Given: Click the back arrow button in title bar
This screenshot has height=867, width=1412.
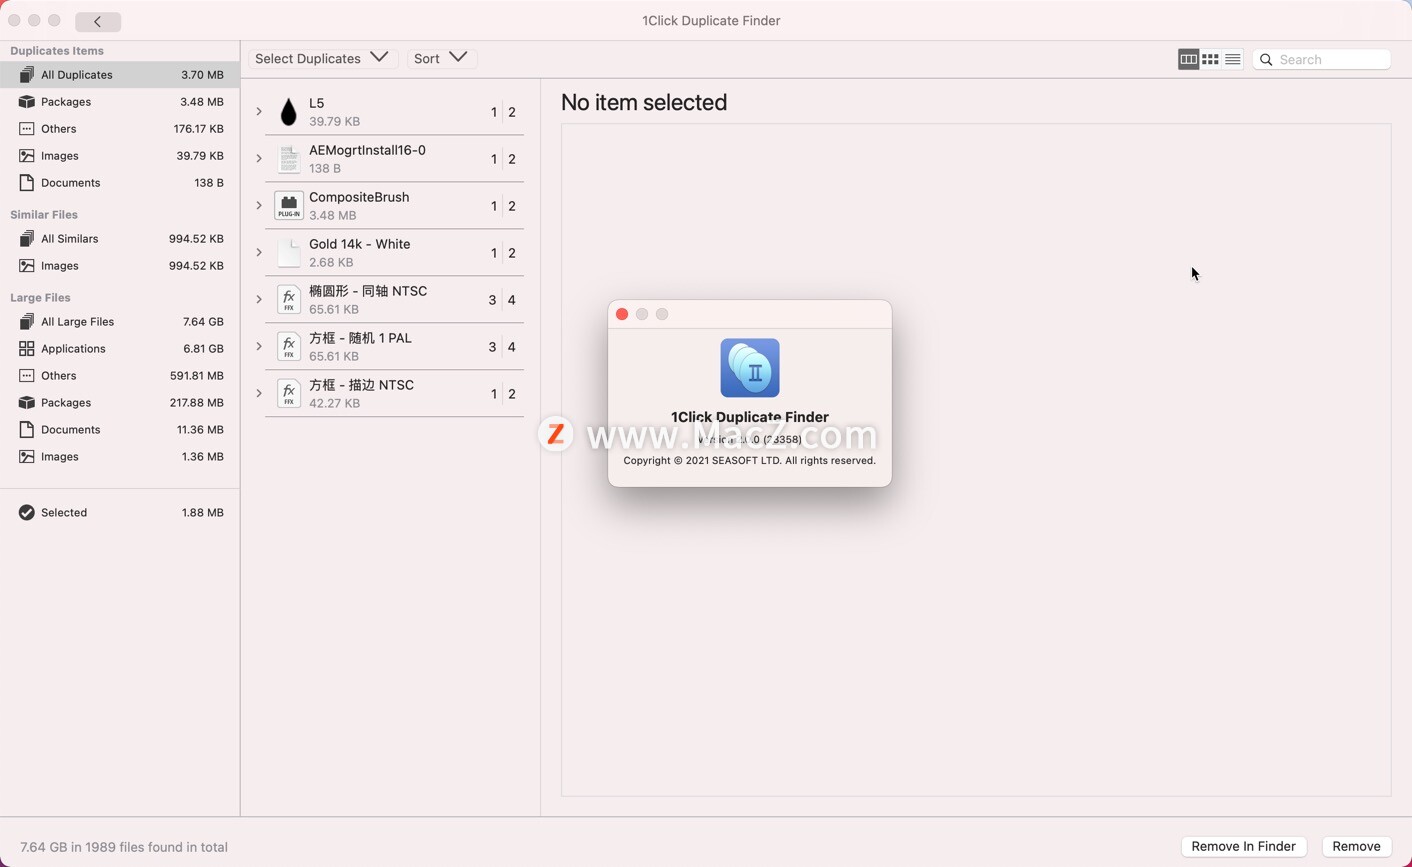Looking at the screenshot, I should pos(98,21).
